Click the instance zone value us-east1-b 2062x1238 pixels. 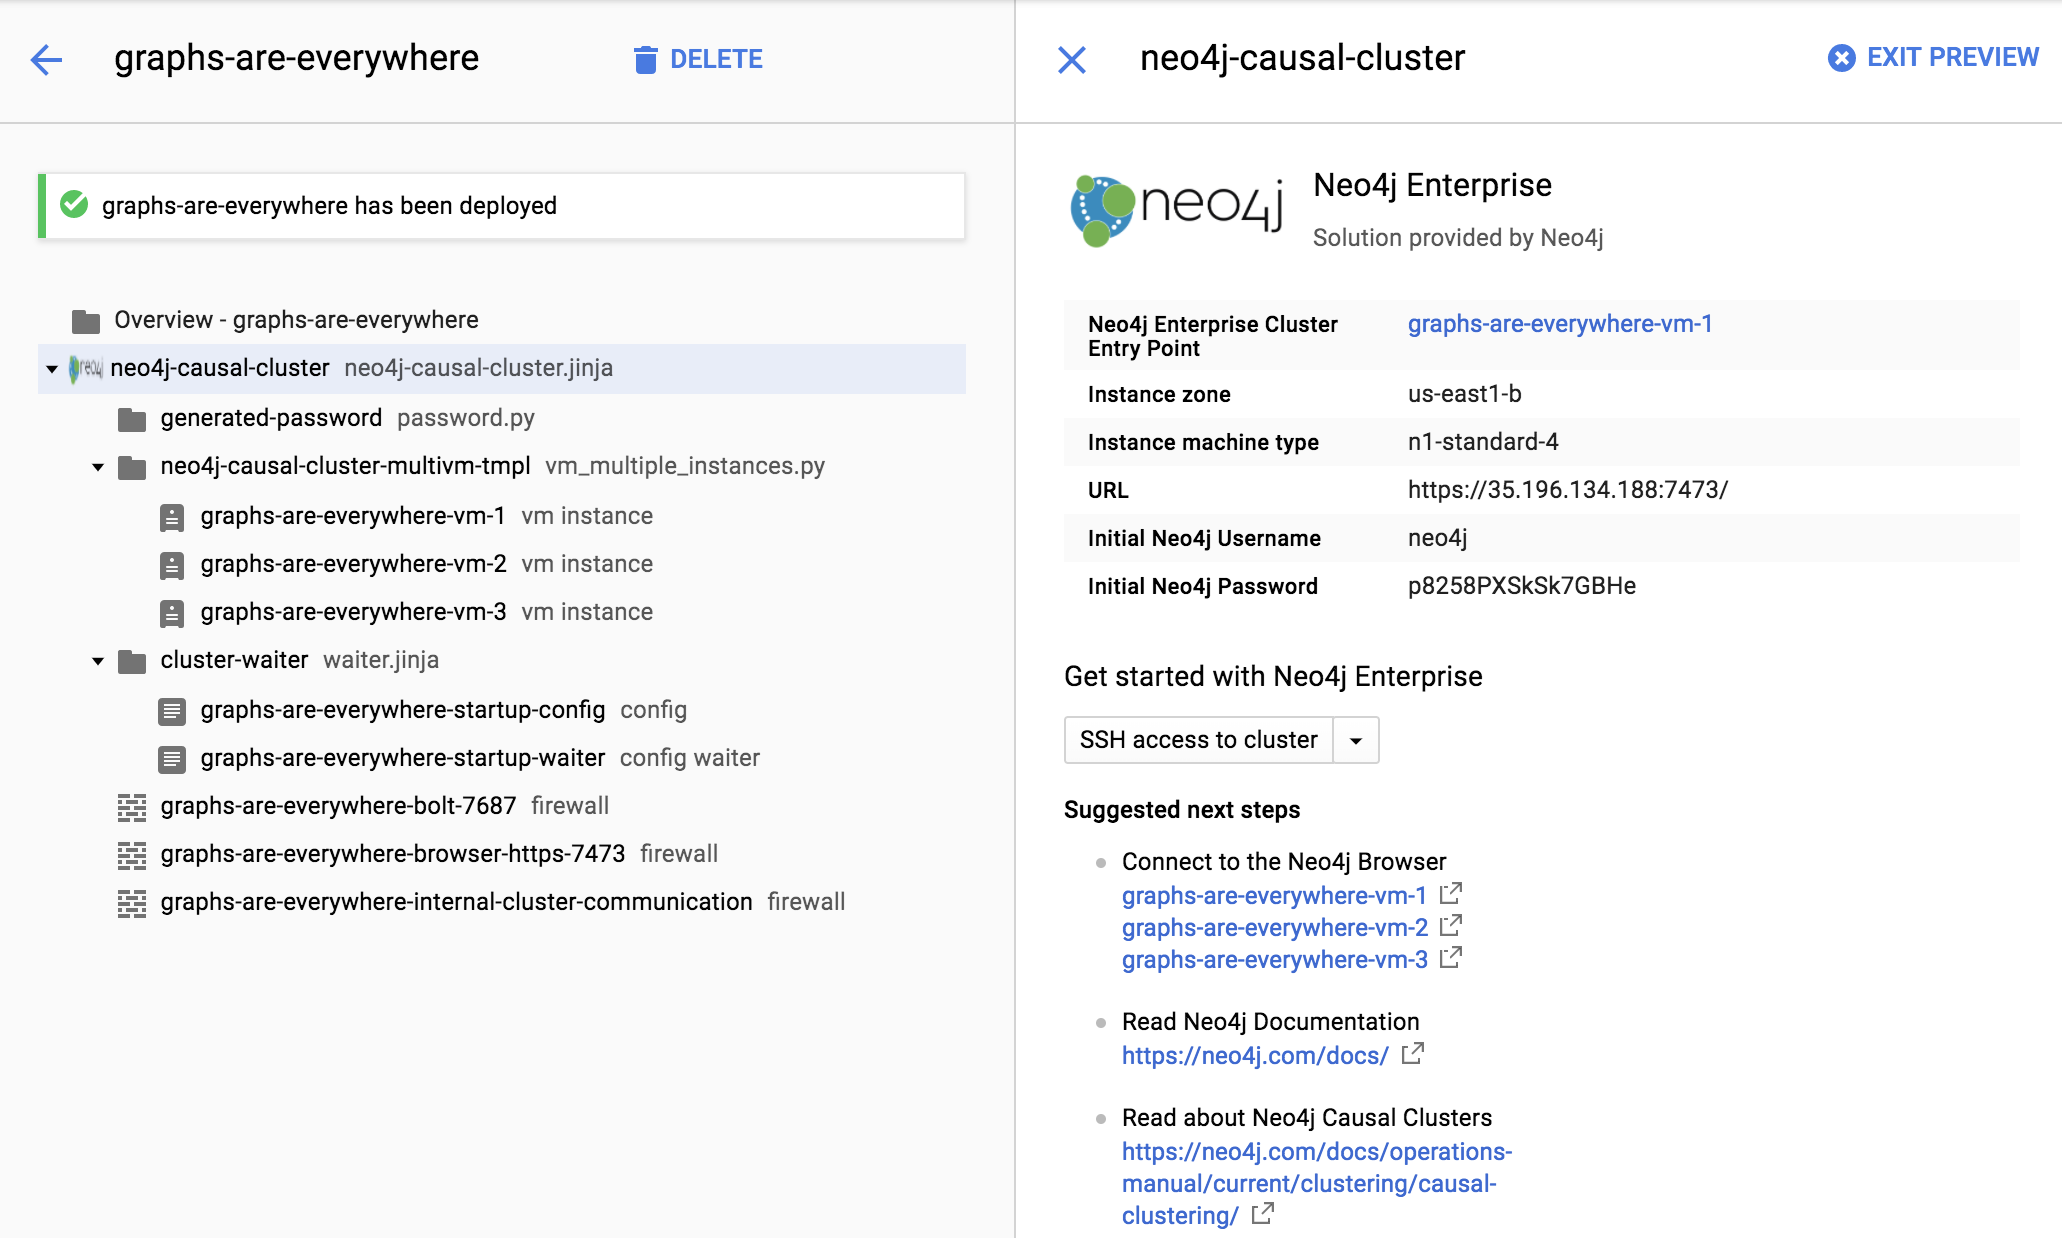(x=1465, y=394)
